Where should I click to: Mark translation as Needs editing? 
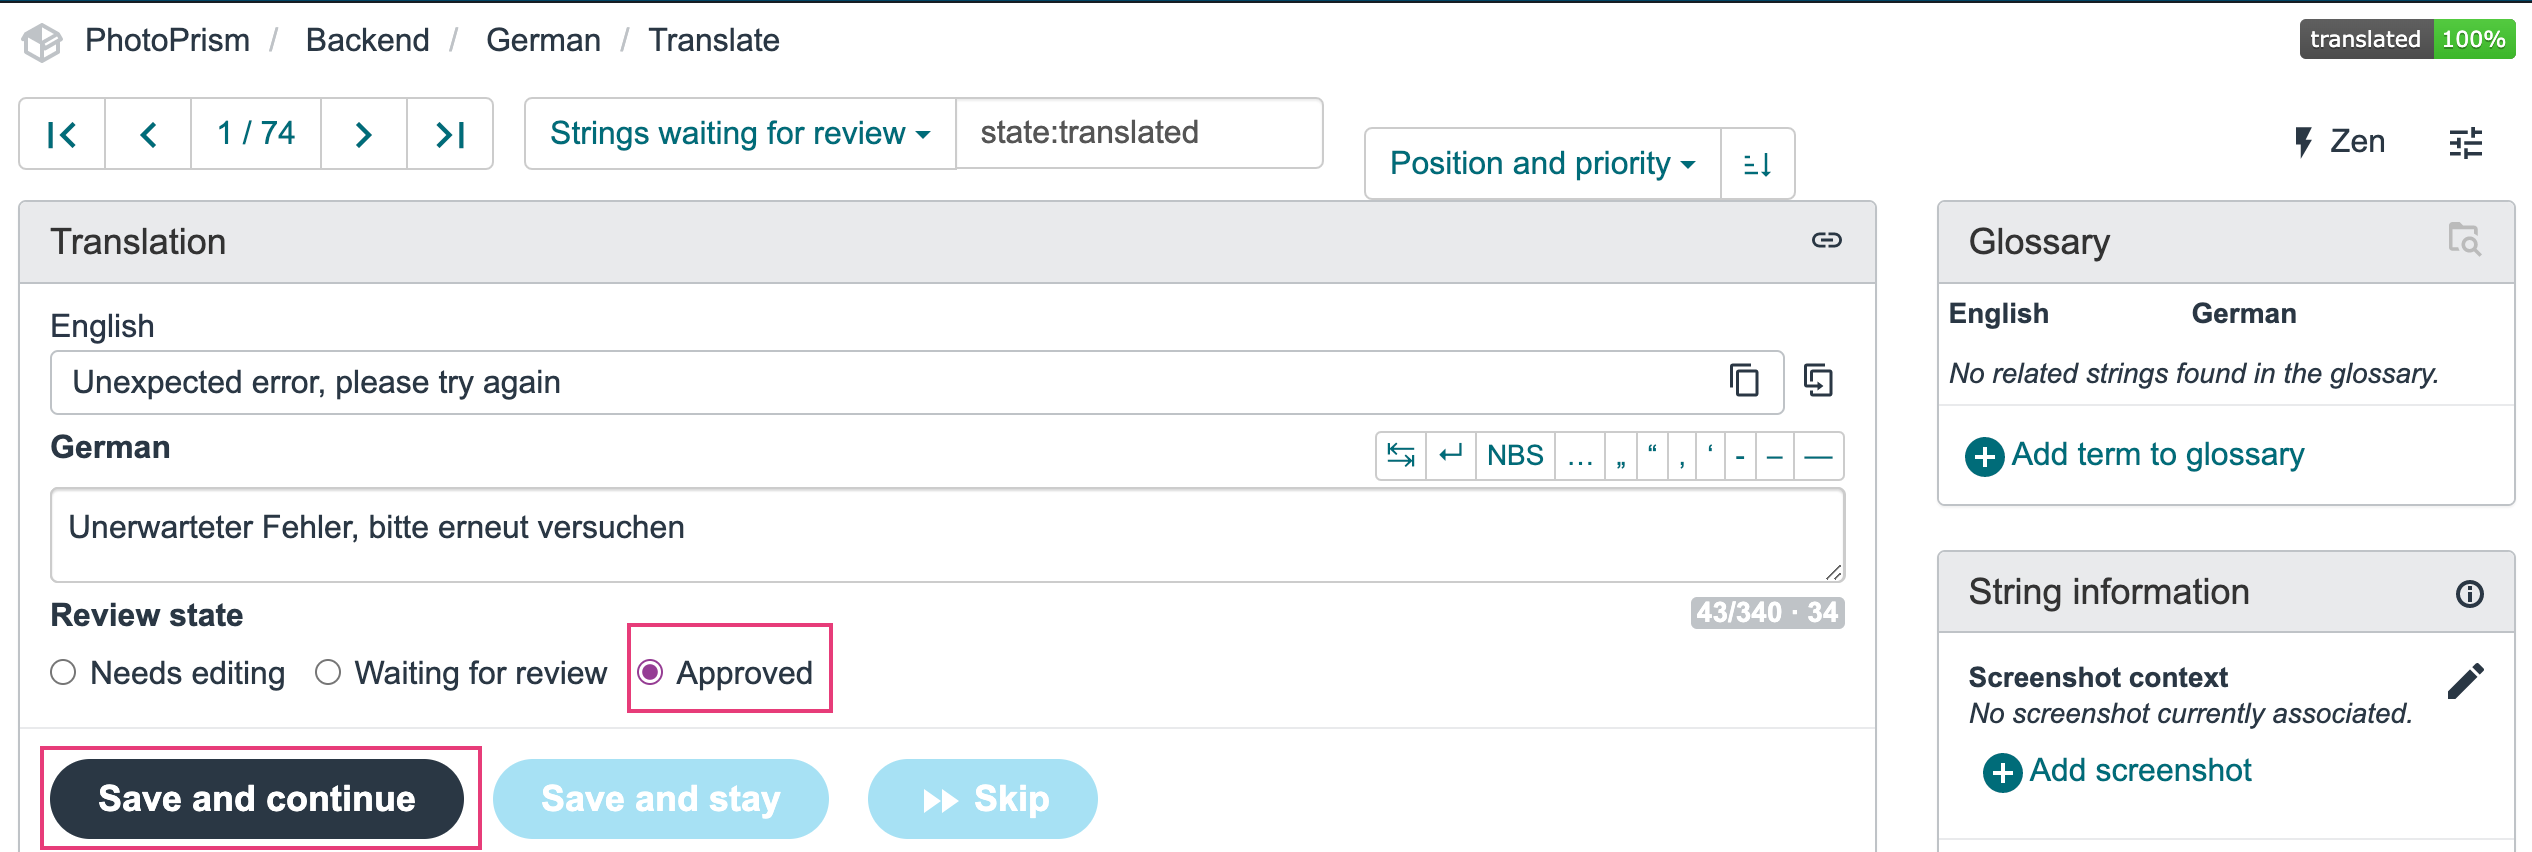click(x=63, y=672)
